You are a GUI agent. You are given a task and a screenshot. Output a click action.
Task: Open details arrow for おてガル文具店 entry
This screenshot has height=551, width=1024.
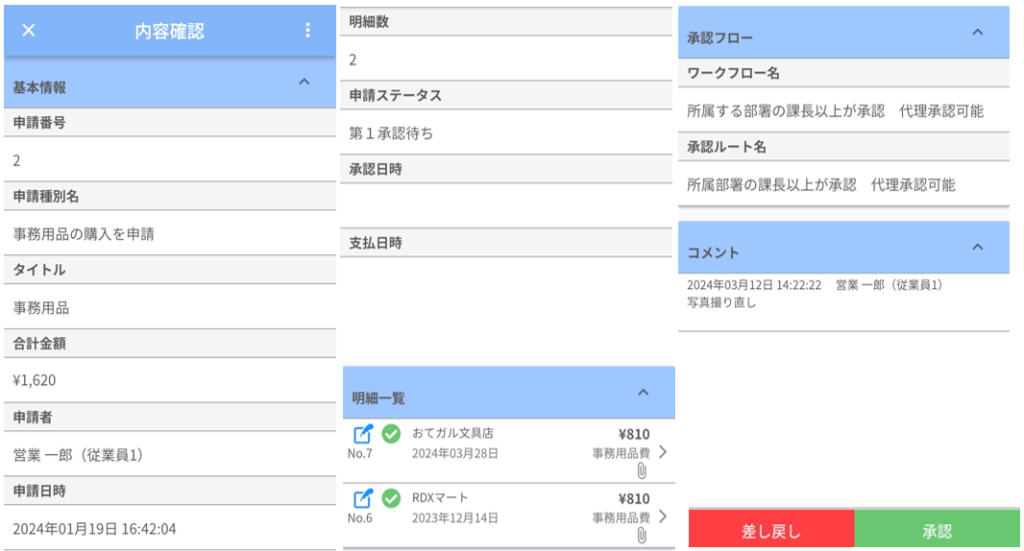pyautogui.click(x=662, y=452)
